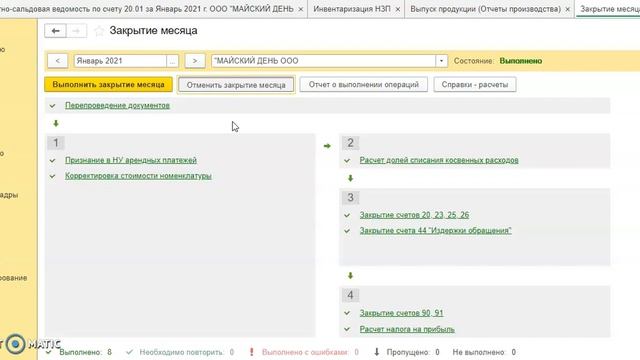Click the Закрытие месяца page title
This screenshot has width=640, height=360.
pos(153,31)
